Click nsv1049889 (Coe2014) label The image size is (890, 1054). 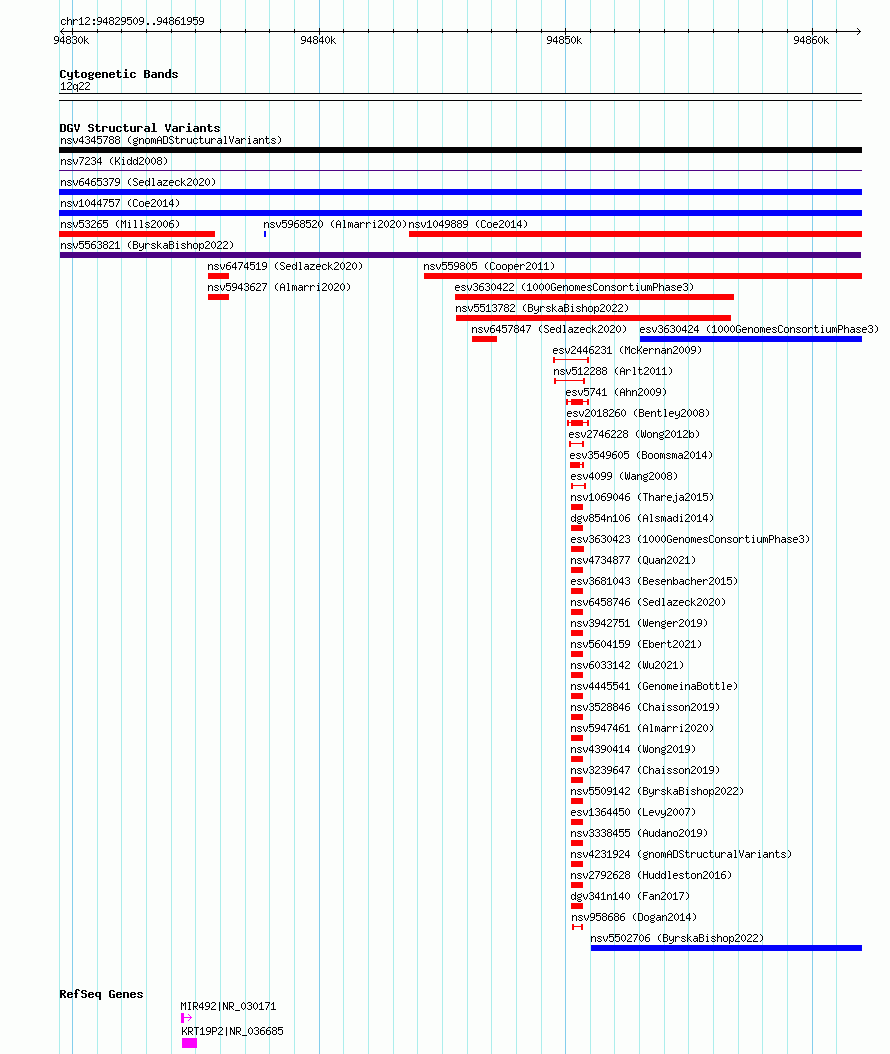tap(468, 224)
